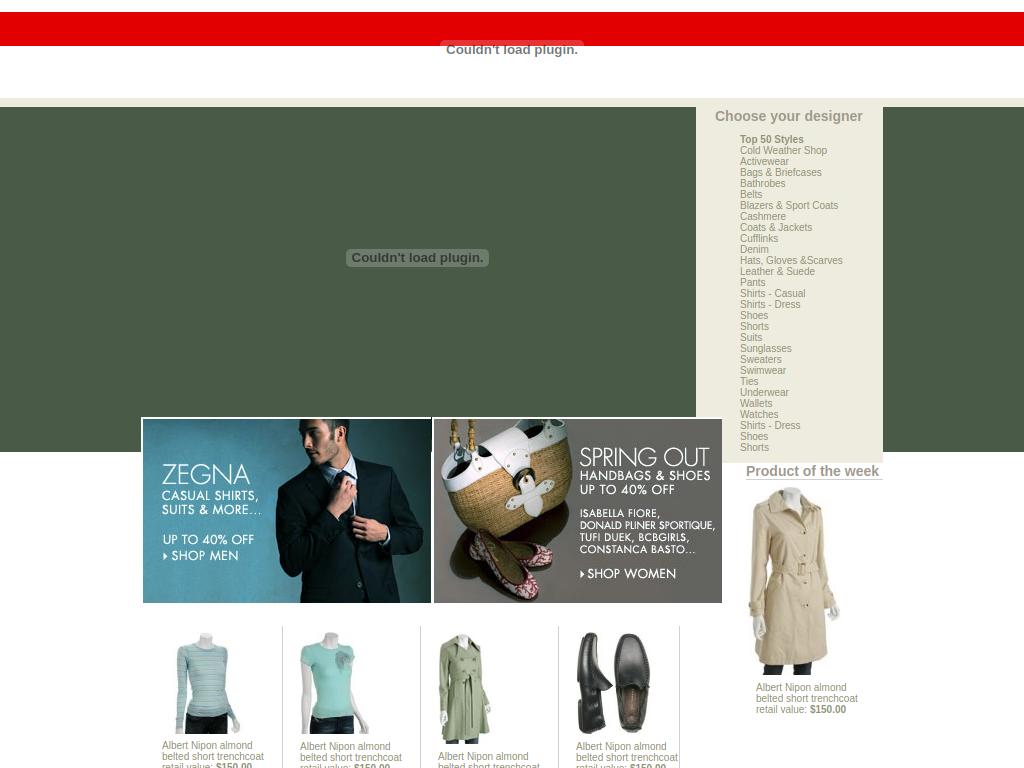
Task: Click the Pants category link
Action: tap(752, 282)
